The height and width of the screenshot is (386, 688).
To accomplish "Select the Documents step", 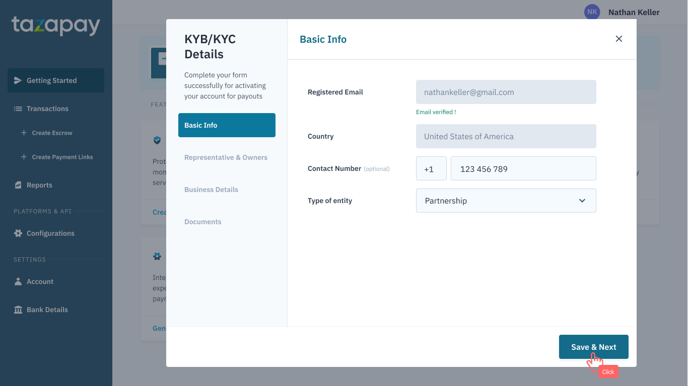I will (203, 222).
